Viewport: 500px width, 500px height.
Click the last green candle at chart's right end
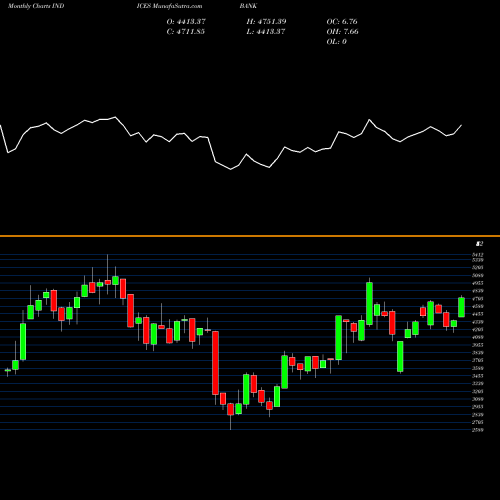[462, 307]
